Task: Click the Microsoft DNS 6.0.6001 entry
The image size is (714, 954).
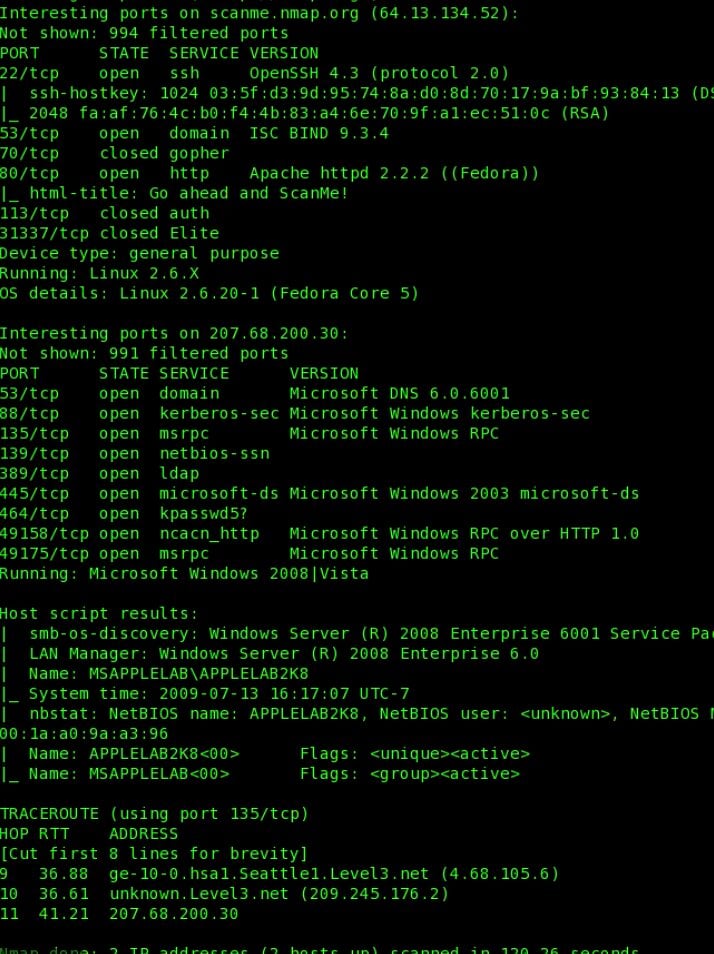Action: tap(400, 393)
